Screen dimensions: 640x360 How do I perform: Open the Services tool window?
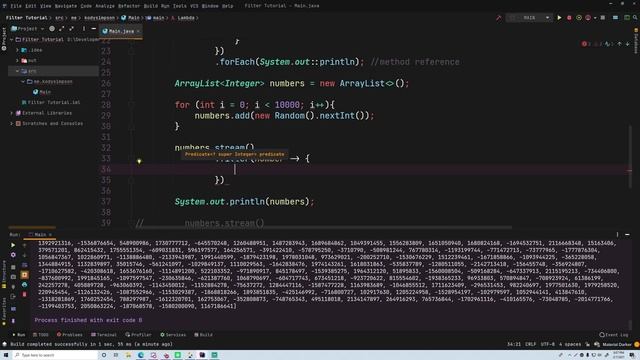click(173, 335)
